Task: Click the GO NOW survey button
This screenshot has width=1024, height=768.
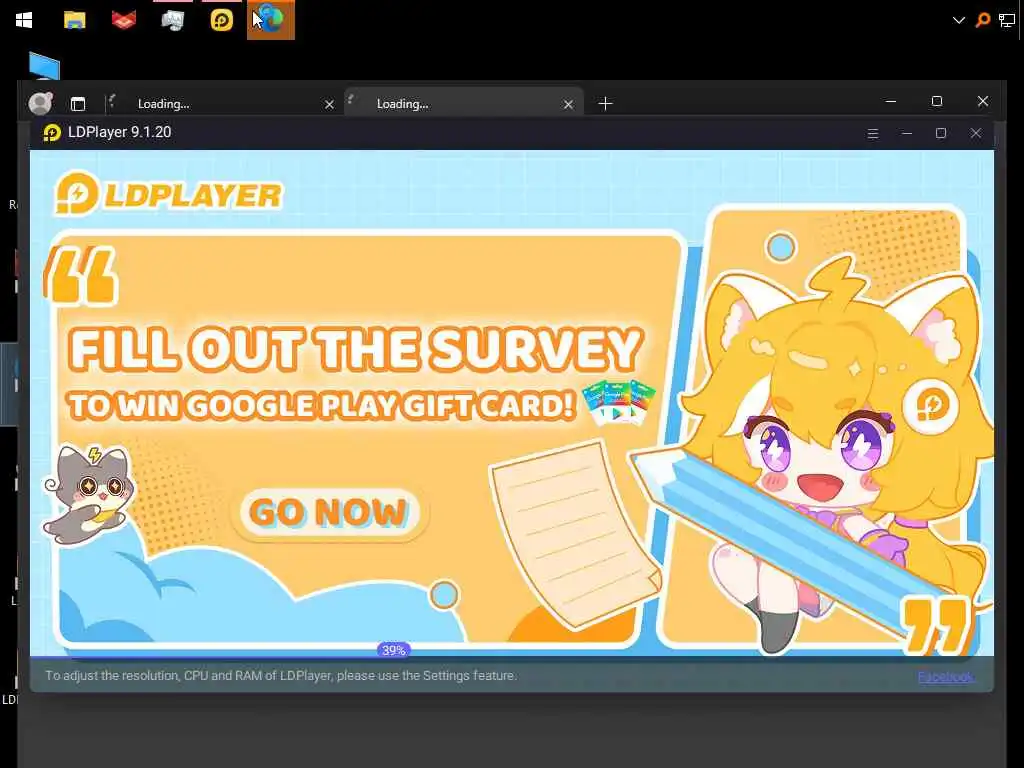Action: 328,512
